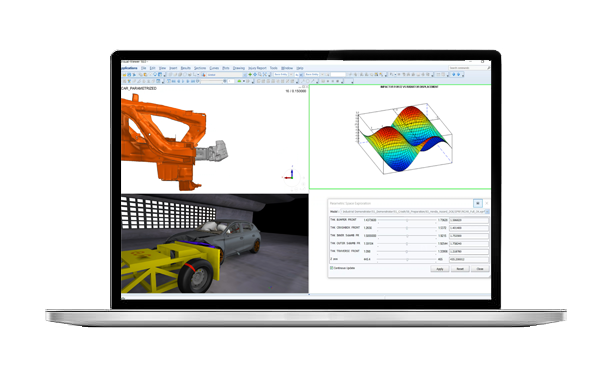Click the 3D surface plot in green-bordered window
This screenshot has height=374, width=612.
(404, 139)
